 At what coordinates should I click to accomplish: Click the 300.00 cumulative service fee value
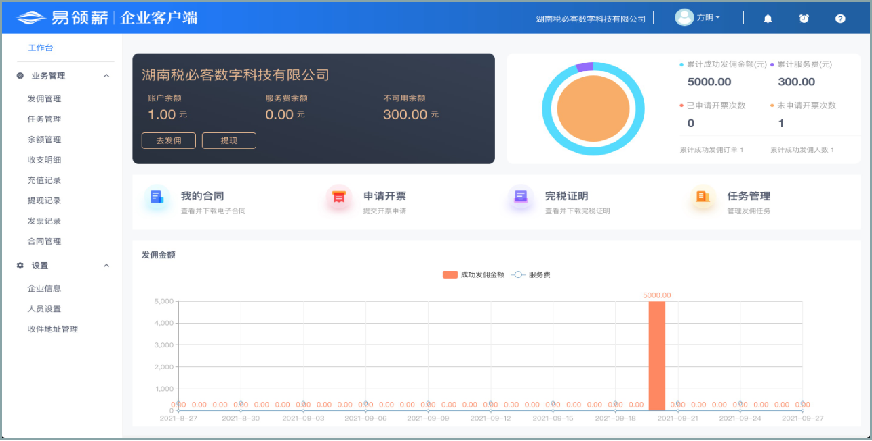pyautogui.click(x=796, y=82)
